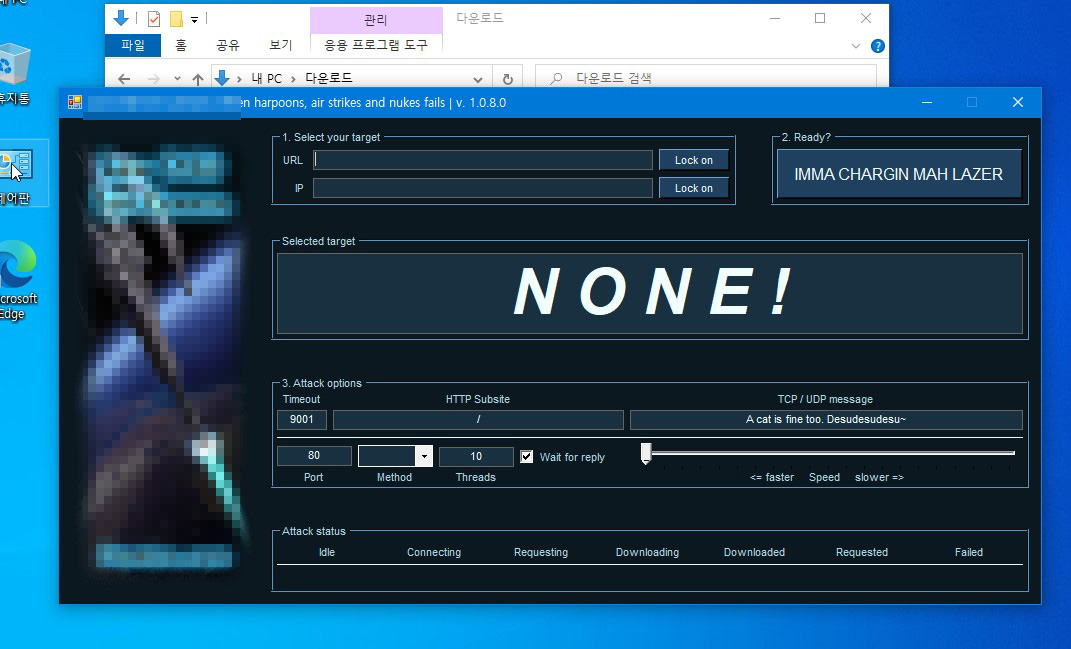Go up one folder with the up arrow
This screenshot has width=1071, height=649.
coord(197,79)
